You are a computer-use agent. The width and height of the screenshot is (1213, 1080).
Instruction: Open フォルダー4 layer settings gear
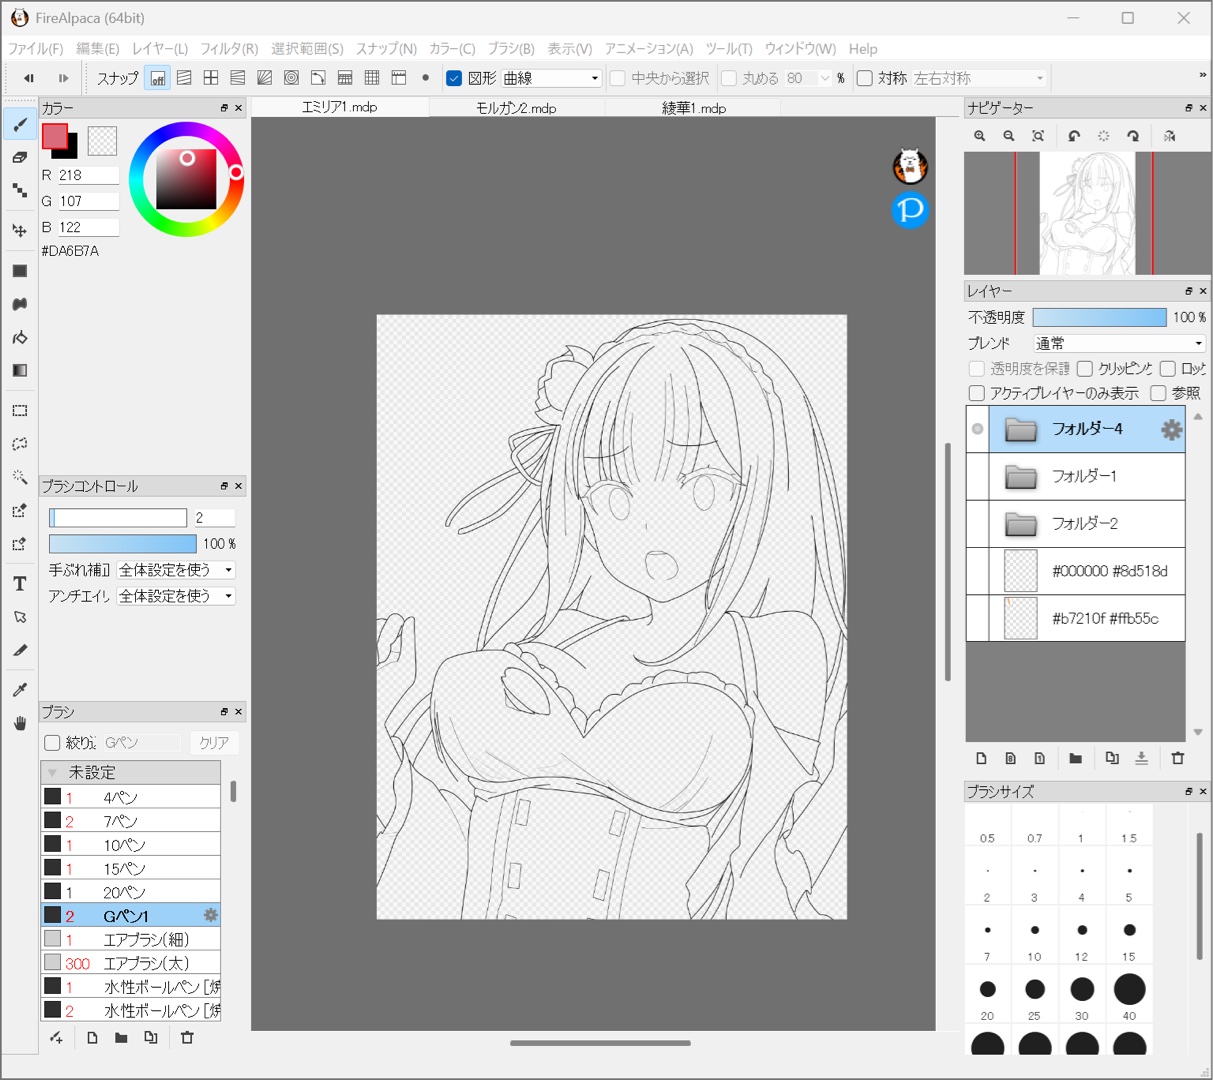click(x=1171, y=430)
